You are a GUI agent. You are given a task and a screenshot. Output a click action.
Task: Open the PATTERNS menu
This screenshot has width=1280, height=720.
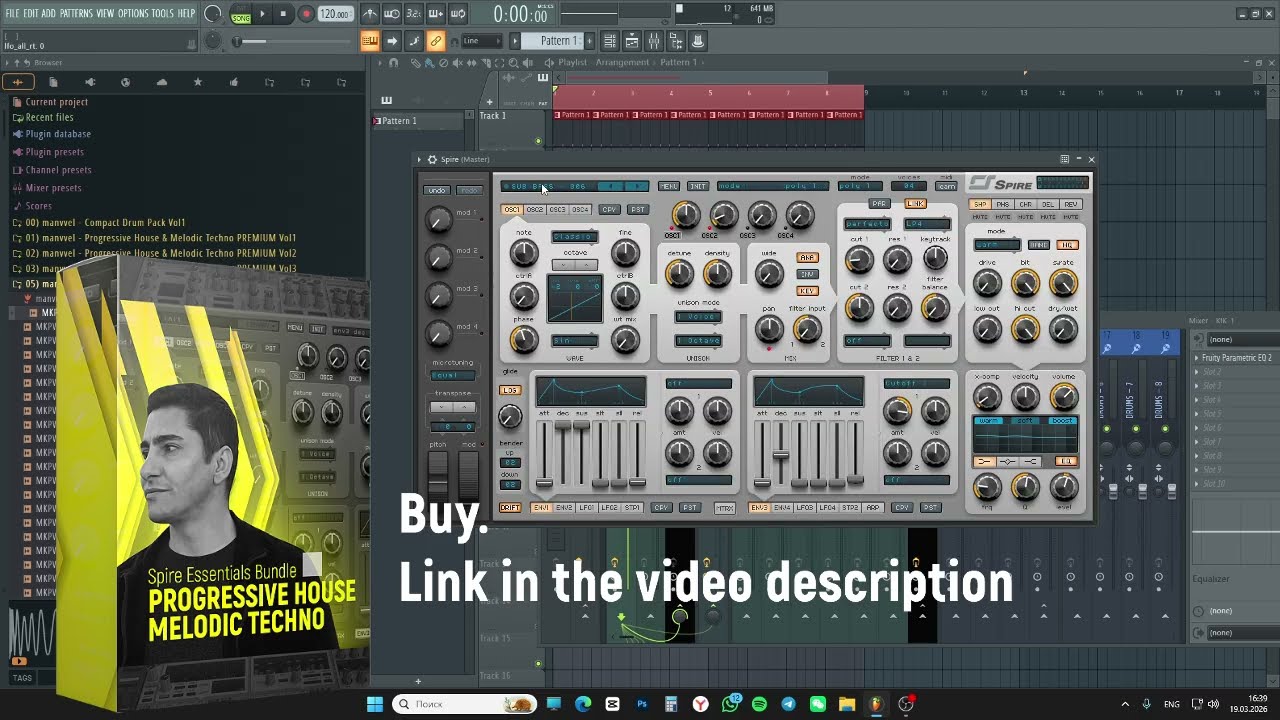pos(76,13)
